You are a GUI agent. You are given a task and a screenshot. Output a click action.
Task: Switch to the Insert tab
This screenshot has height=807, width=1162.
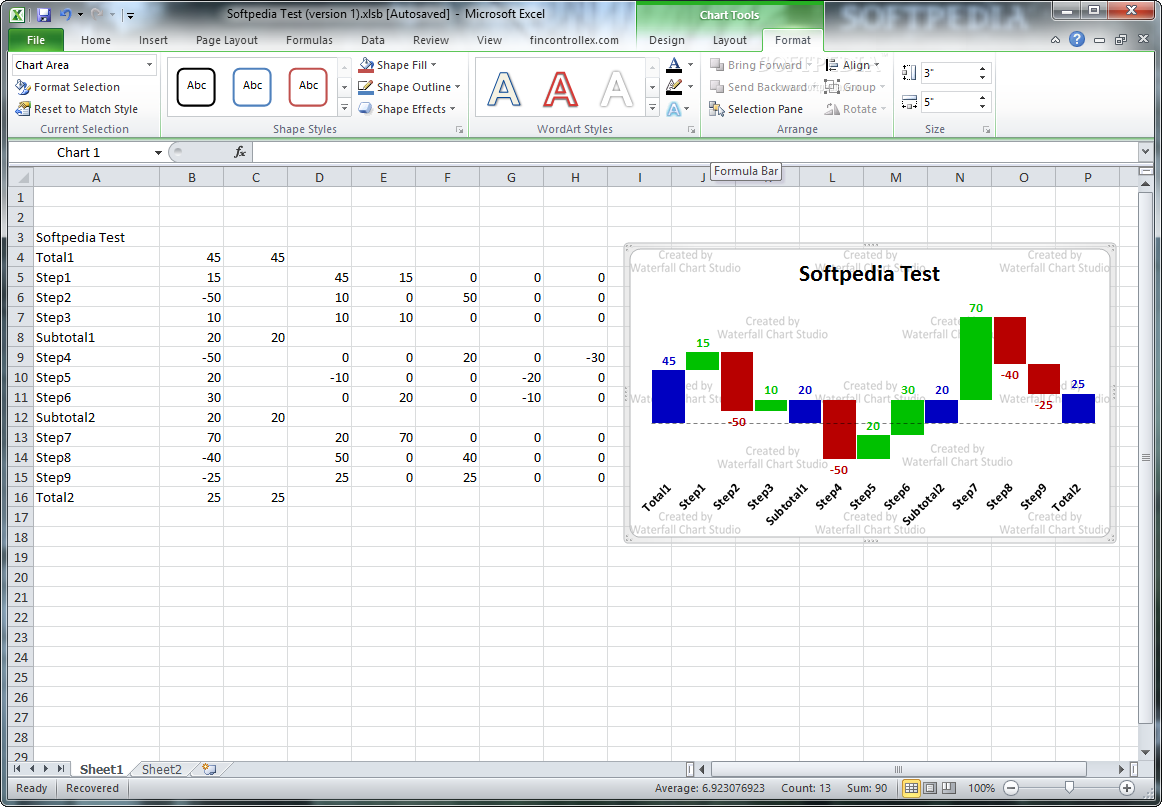coord(153,40)
